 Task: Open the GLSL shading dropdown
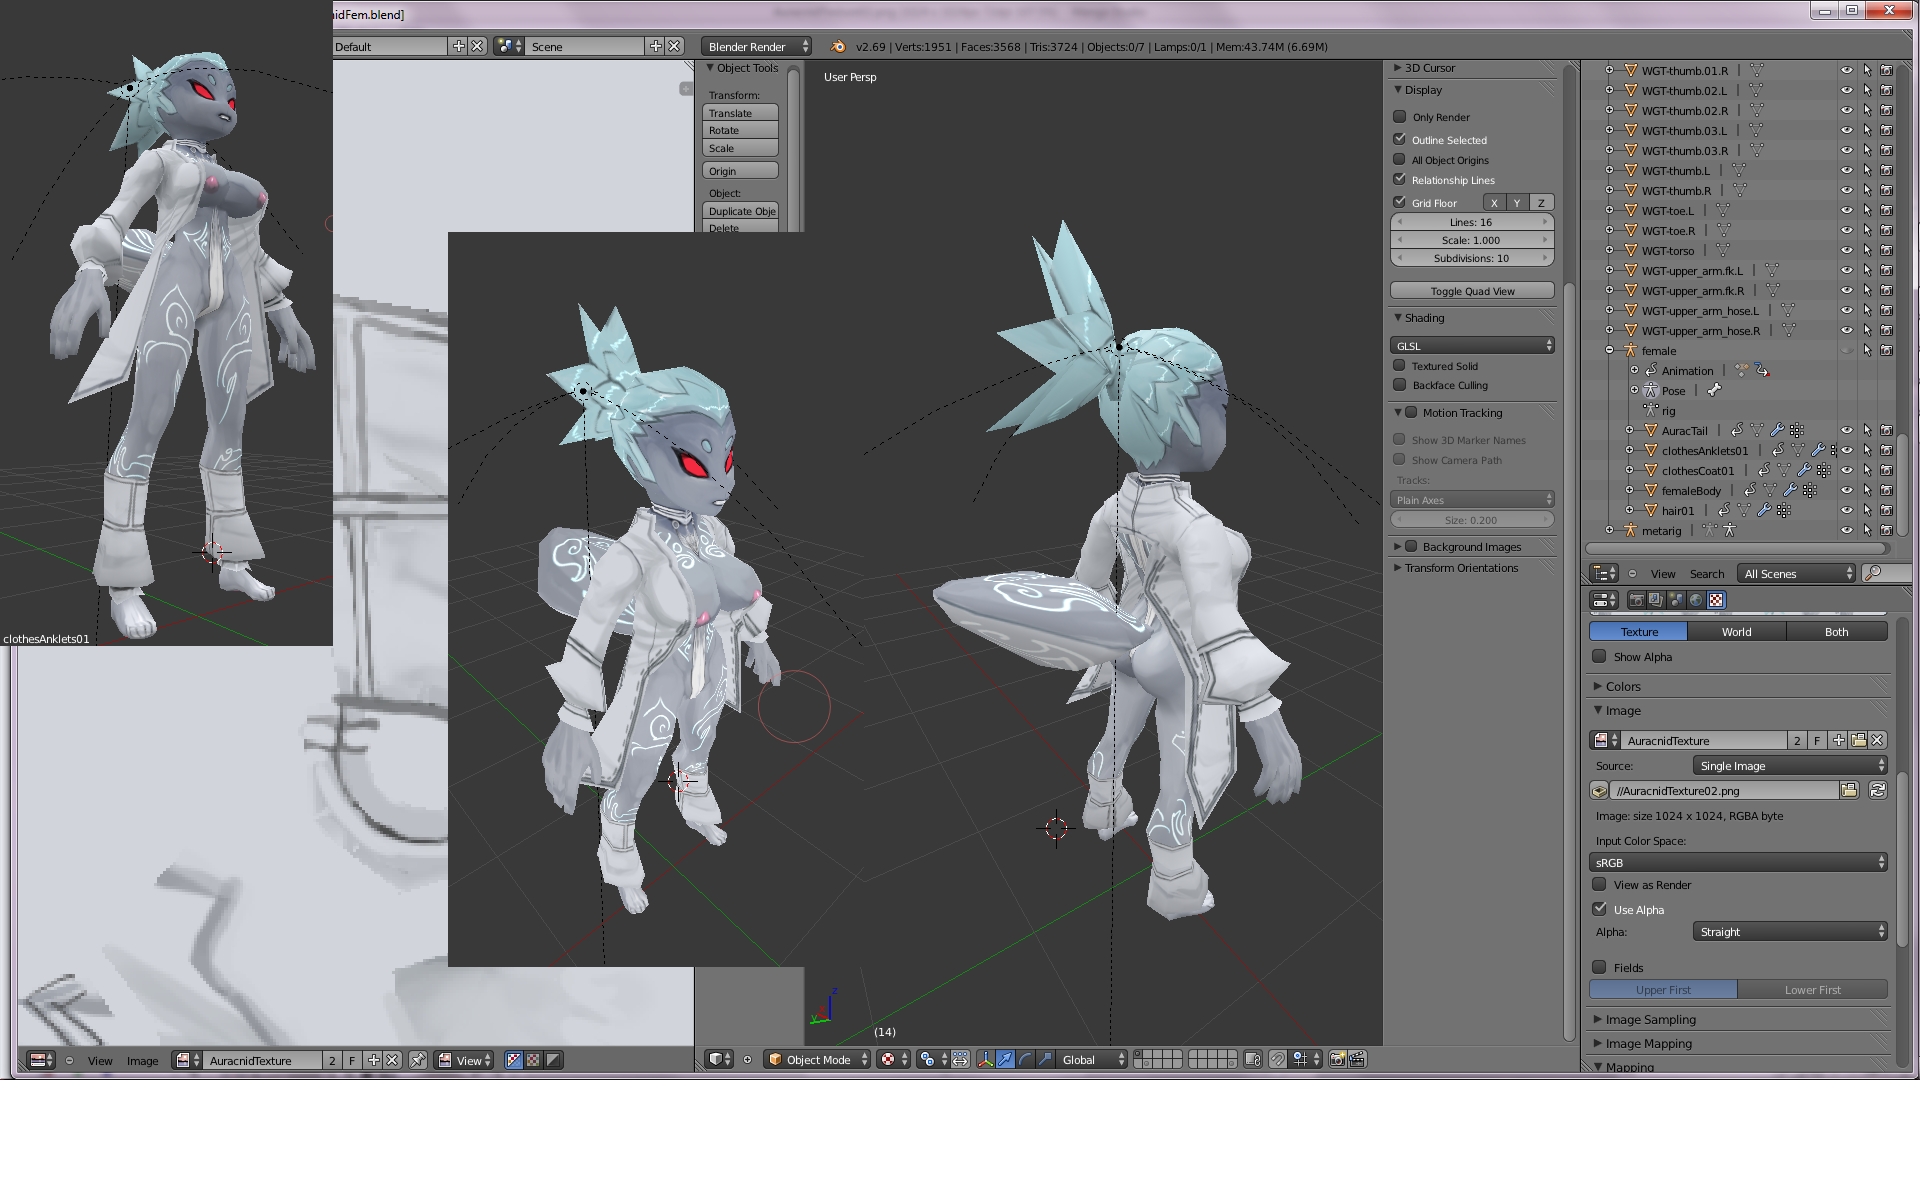[x=1471, y=345]
